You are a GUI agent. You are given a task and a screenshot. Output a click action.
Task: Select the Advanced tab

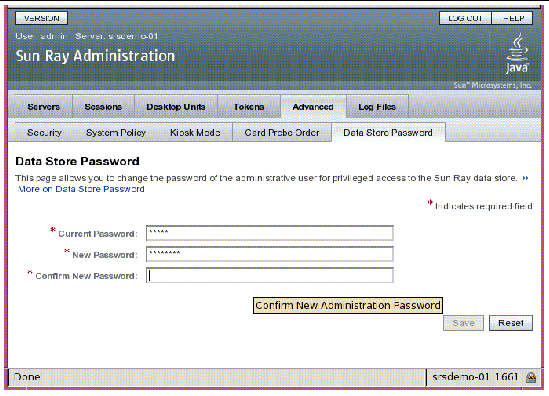(x=313, y=107)
